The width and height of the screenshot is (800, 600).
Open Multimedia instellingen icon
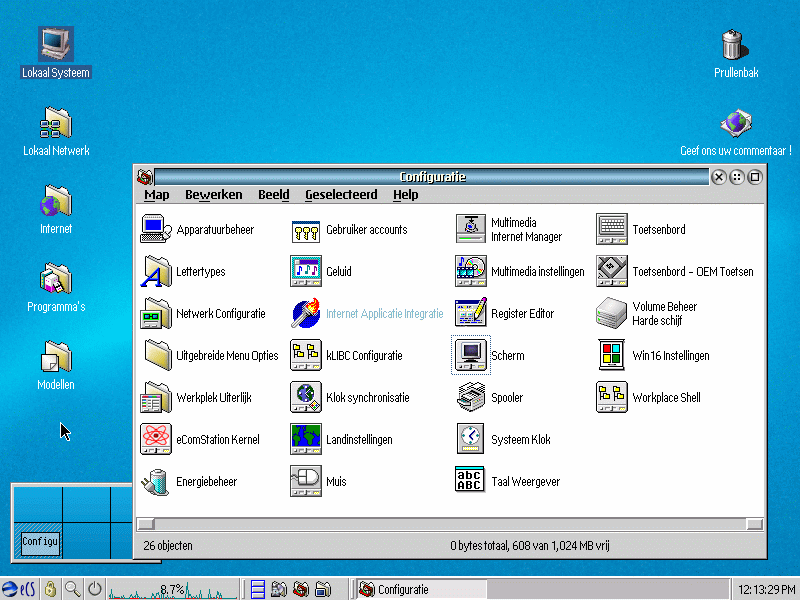tap(470, 271)
